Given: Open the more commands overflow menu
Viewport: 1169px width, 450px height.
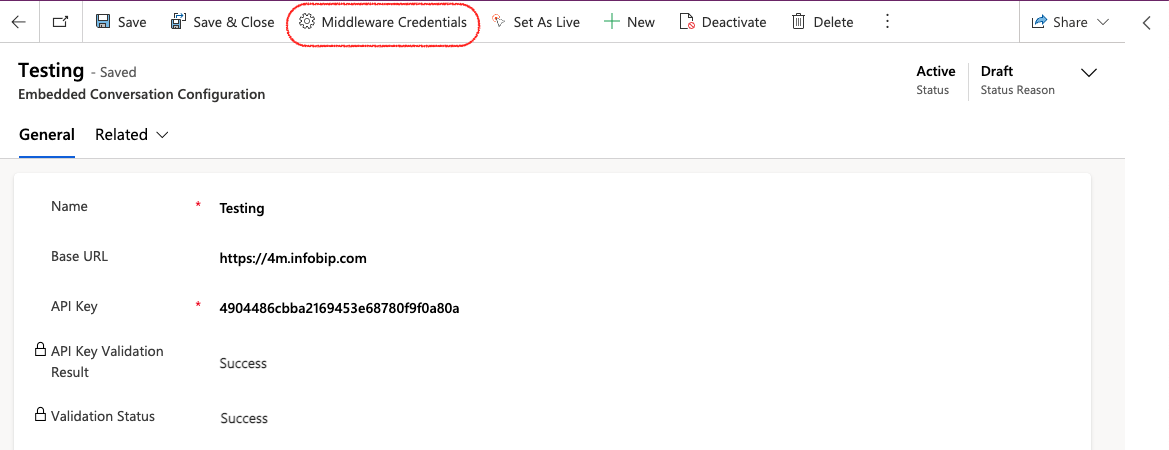Looking at the screenshot, I should pyautogui.click(x=887, y=22).
